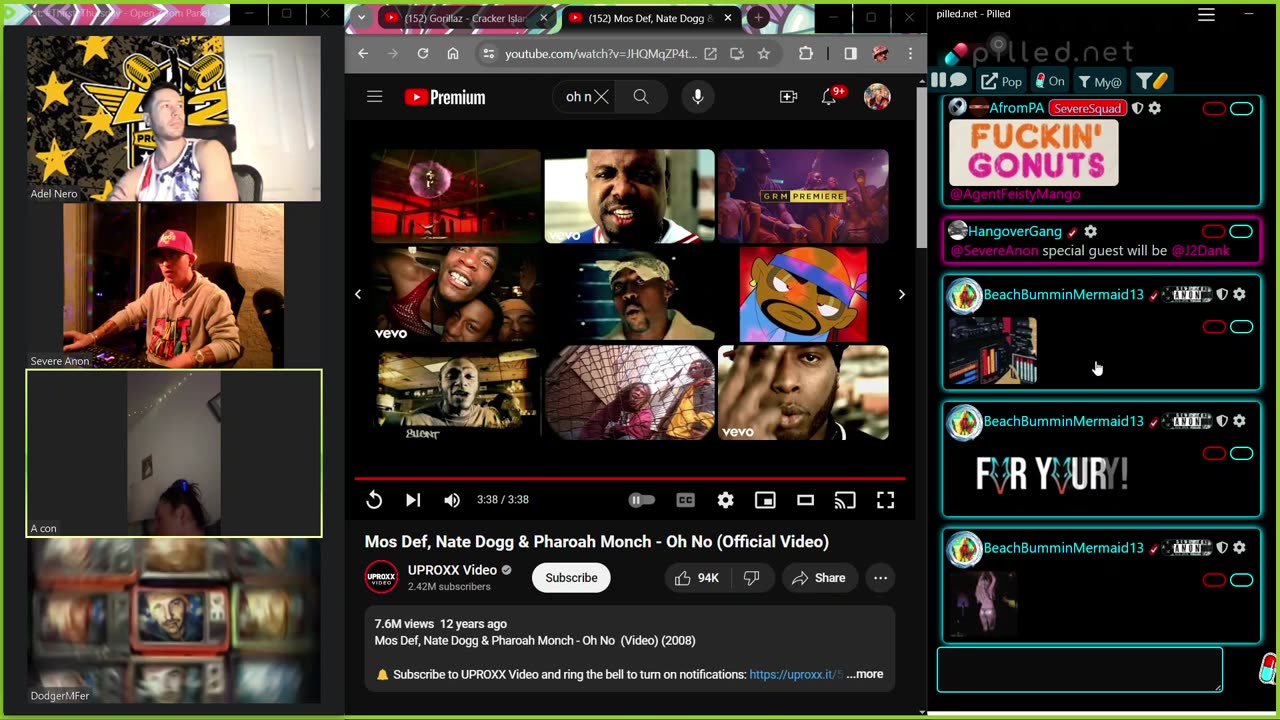This screenshot has height=720, width=1280.
Task: Open the UPROXX Video channel name
Action: (452, 570)
